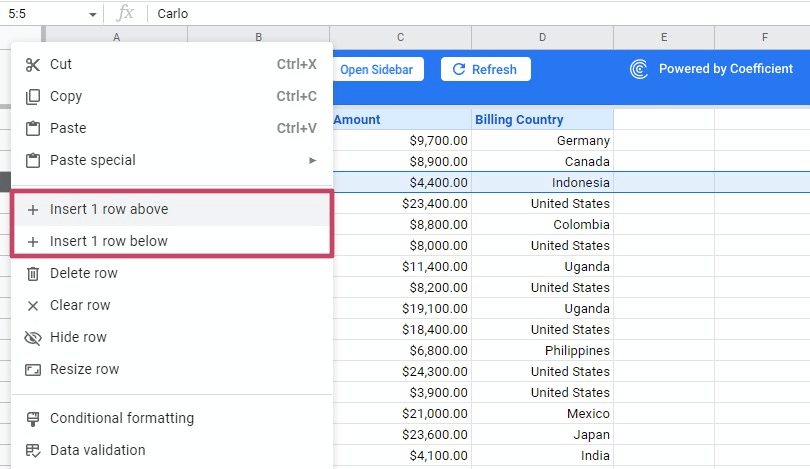
Task: Click the $9,700.00 cell
Action: (402, 140)
